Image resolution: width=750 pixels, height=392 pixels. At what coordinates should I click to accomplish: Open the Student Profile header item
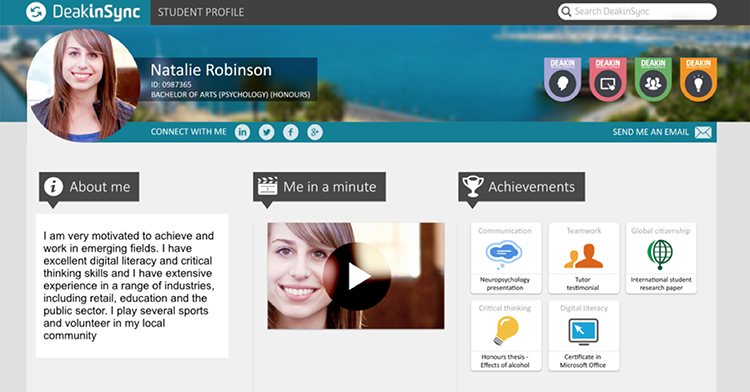[x=201, y=12]
